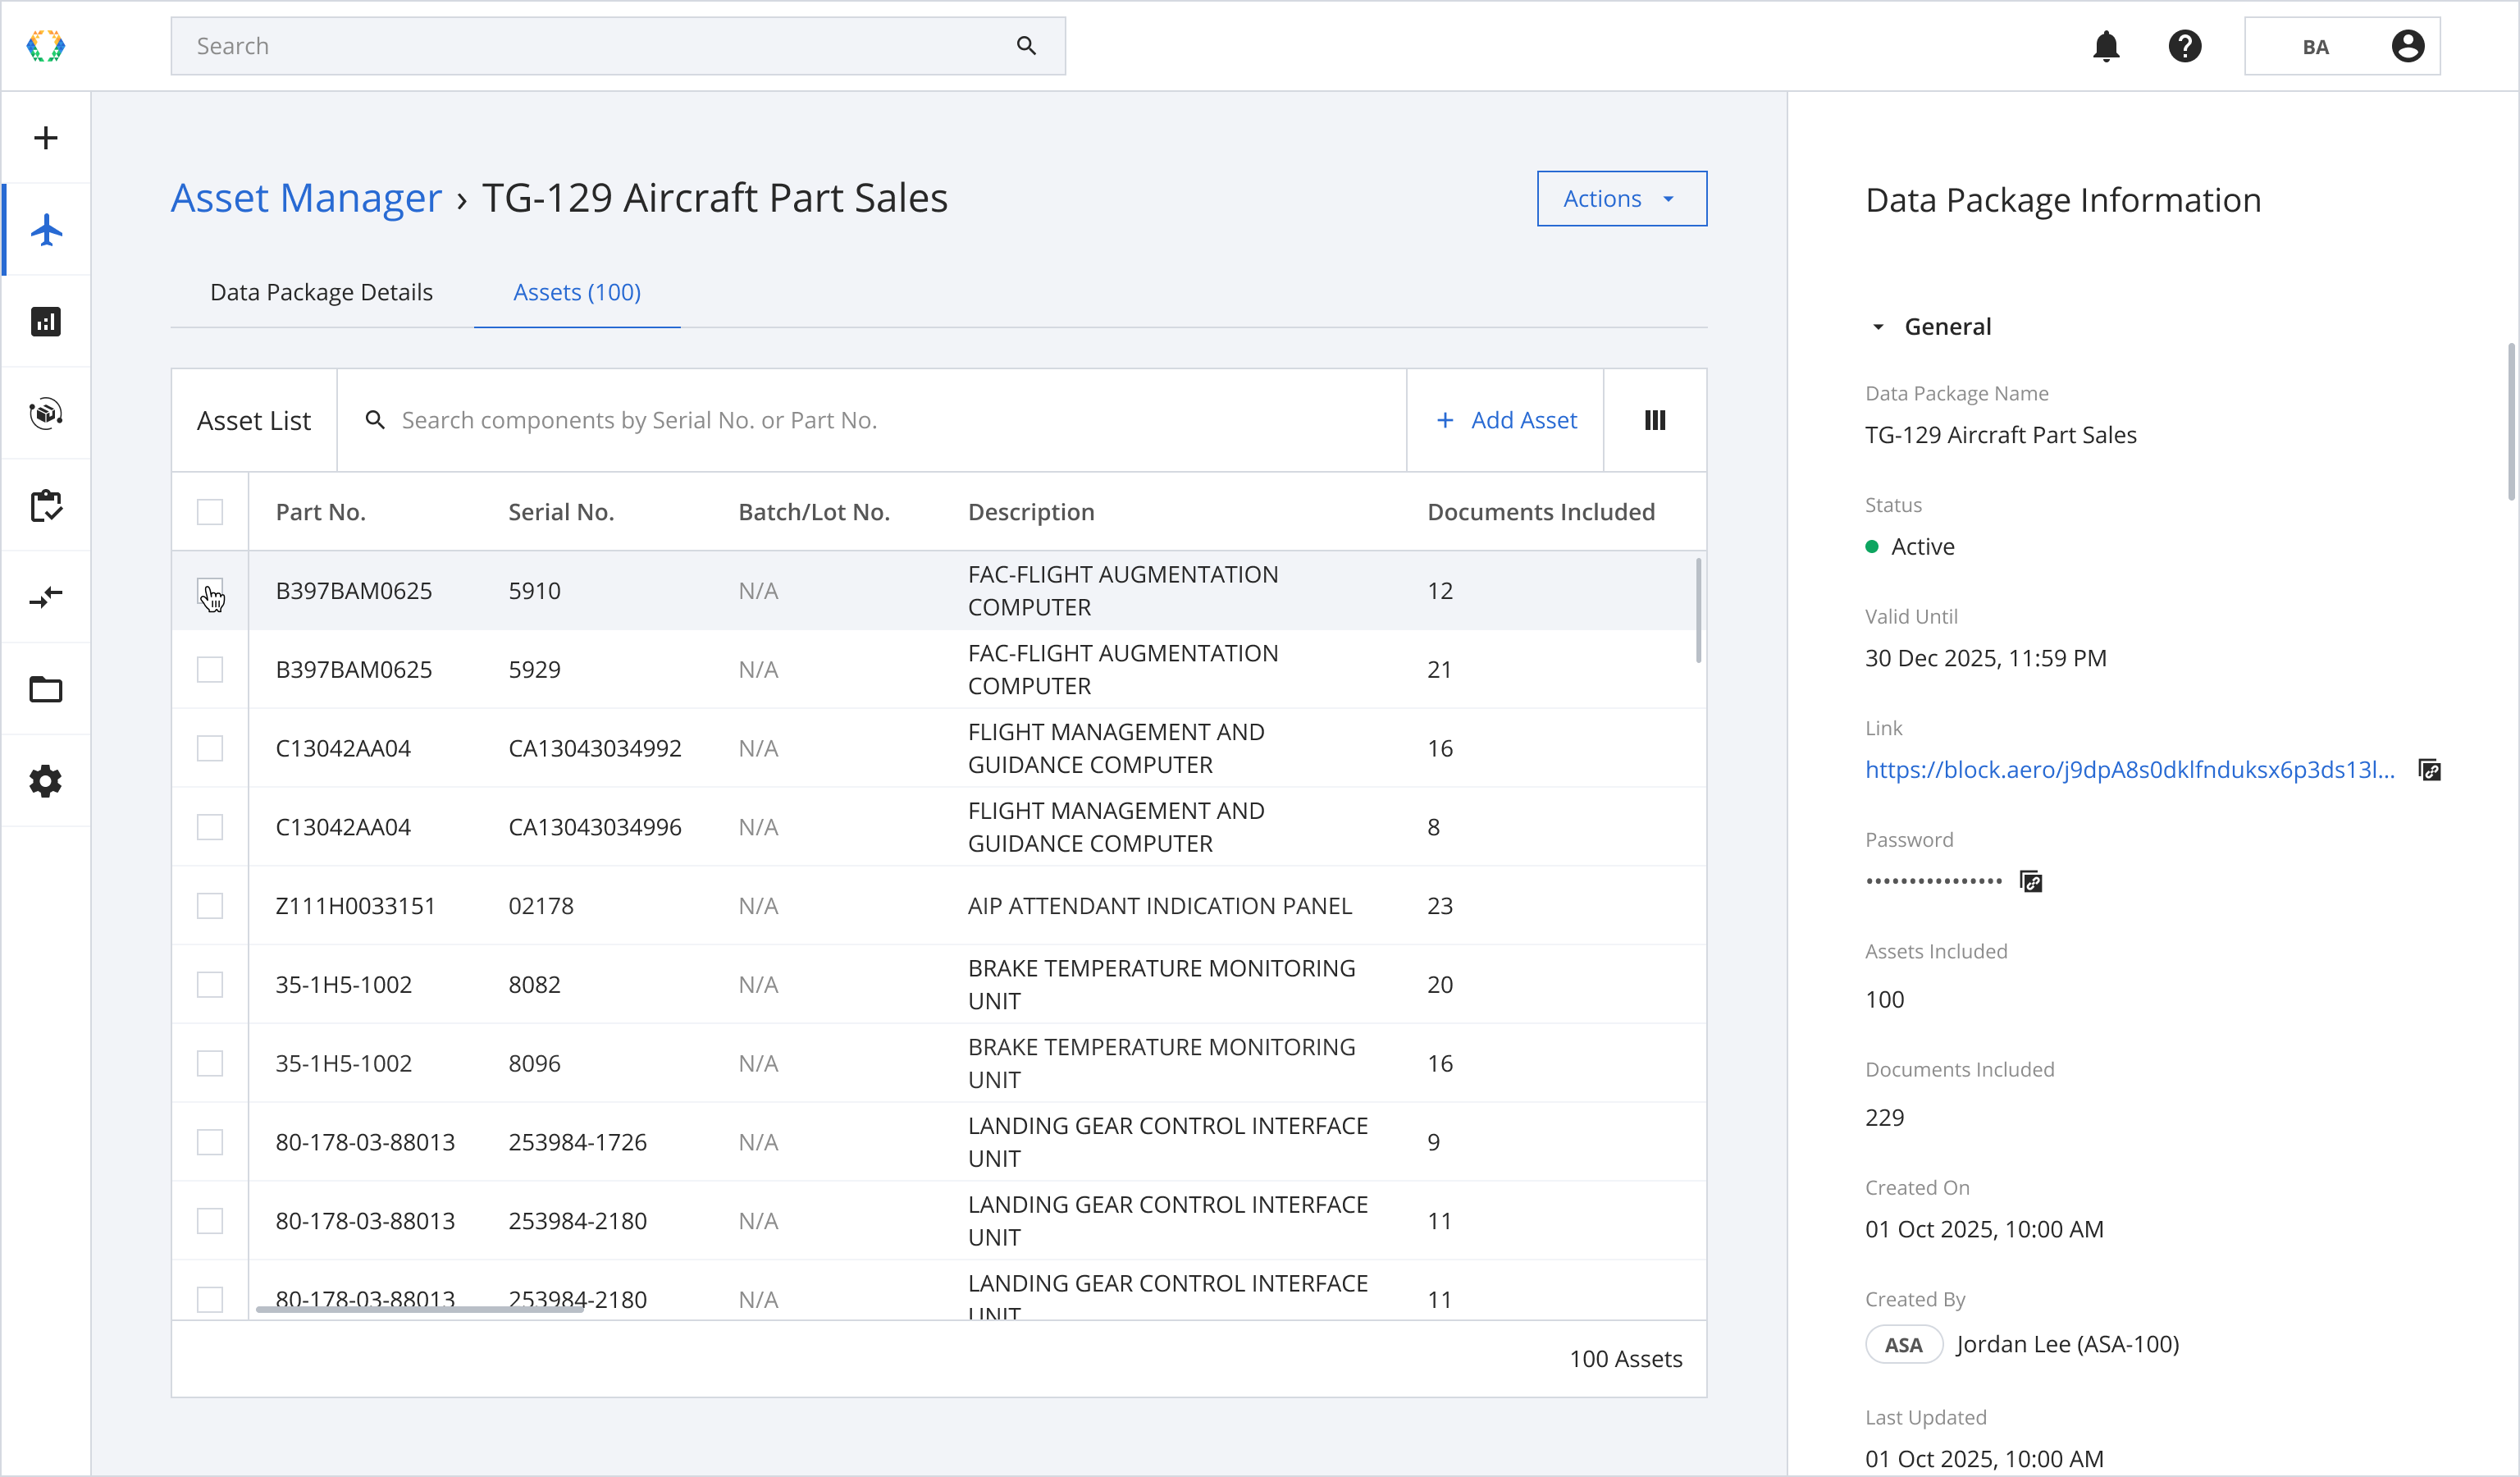Open the airplane Asset Manager sidebar icon
The height and width of the screenshot is (1477, 2520).
pyautogui.click(x=46, y=230)
